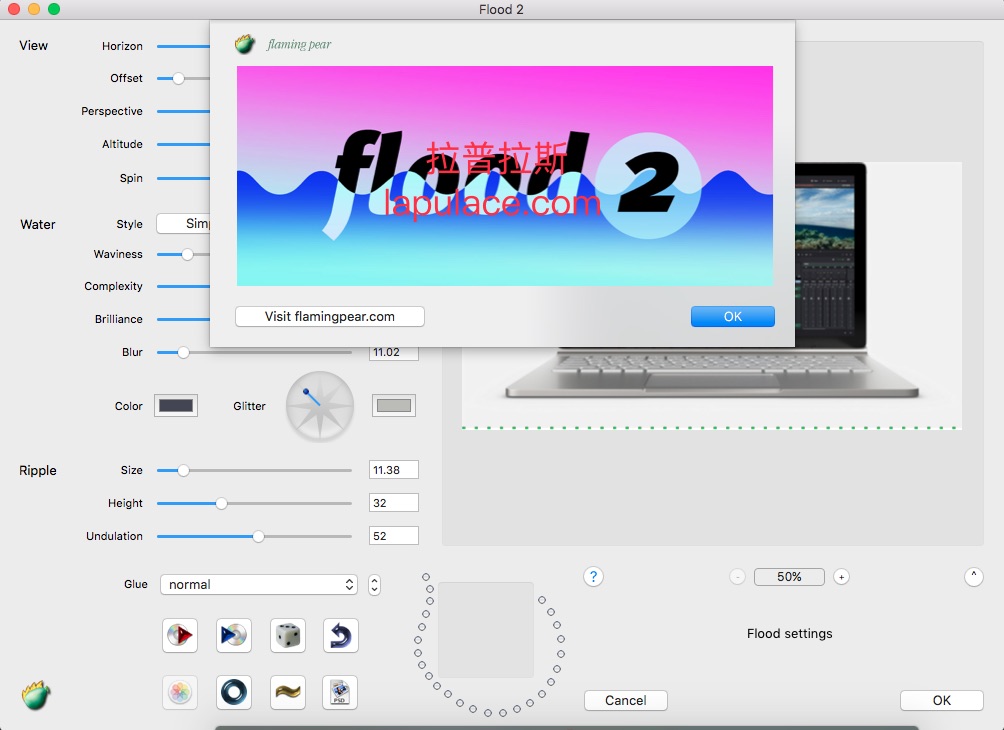Click Visit flamingpear.com button
Screen dimensions: 1004x730
pyautogui.click(x=330, y=316)
